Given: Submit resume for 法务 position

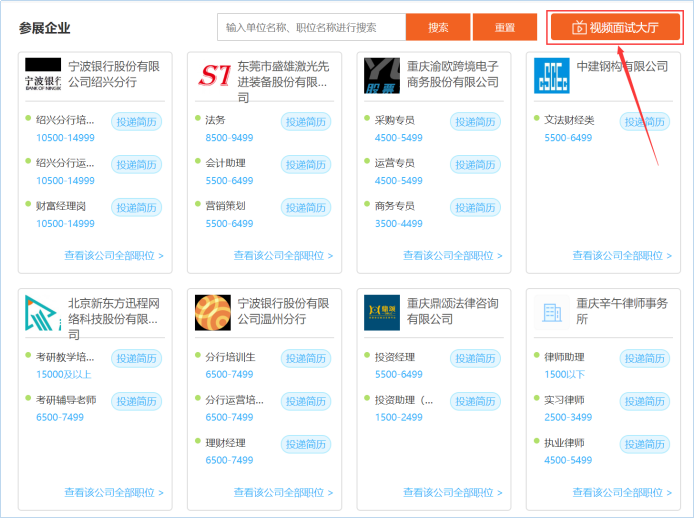Looking at the screenshot, I should 305,122.
